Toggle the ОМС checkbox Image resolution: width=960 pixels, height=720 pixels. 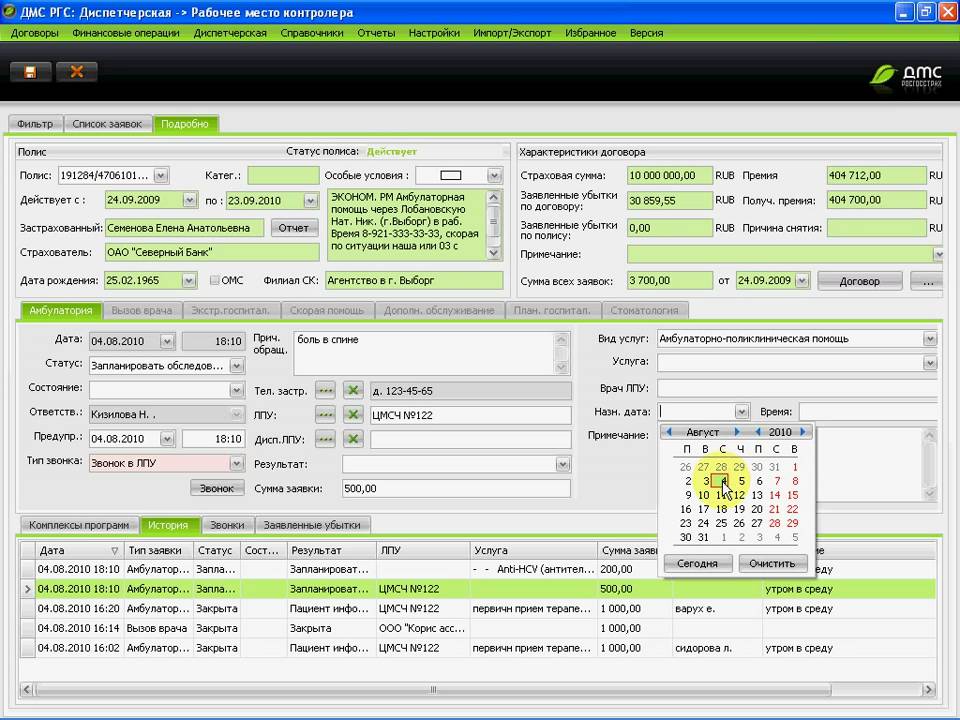click(x=214, y=280)
